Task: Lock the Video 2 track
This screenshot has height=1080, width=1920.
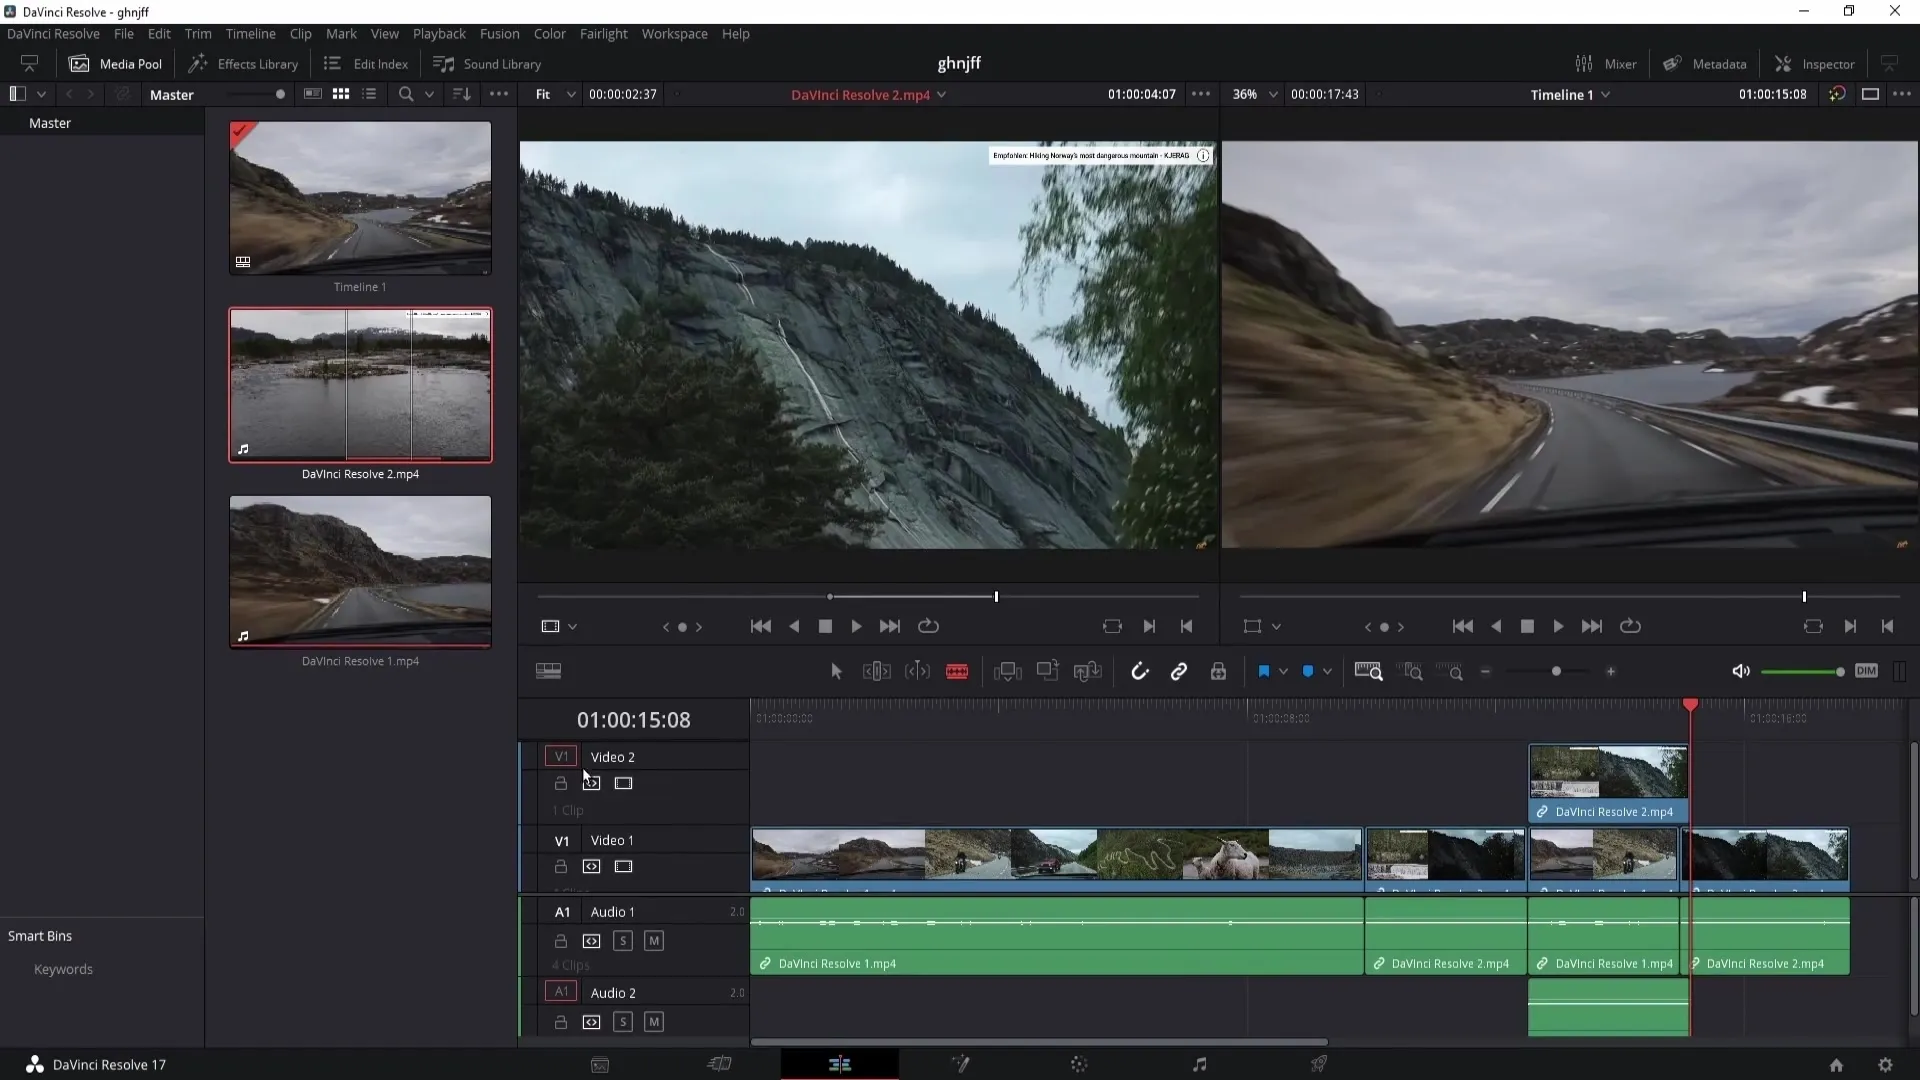Action: pos(561,783)
